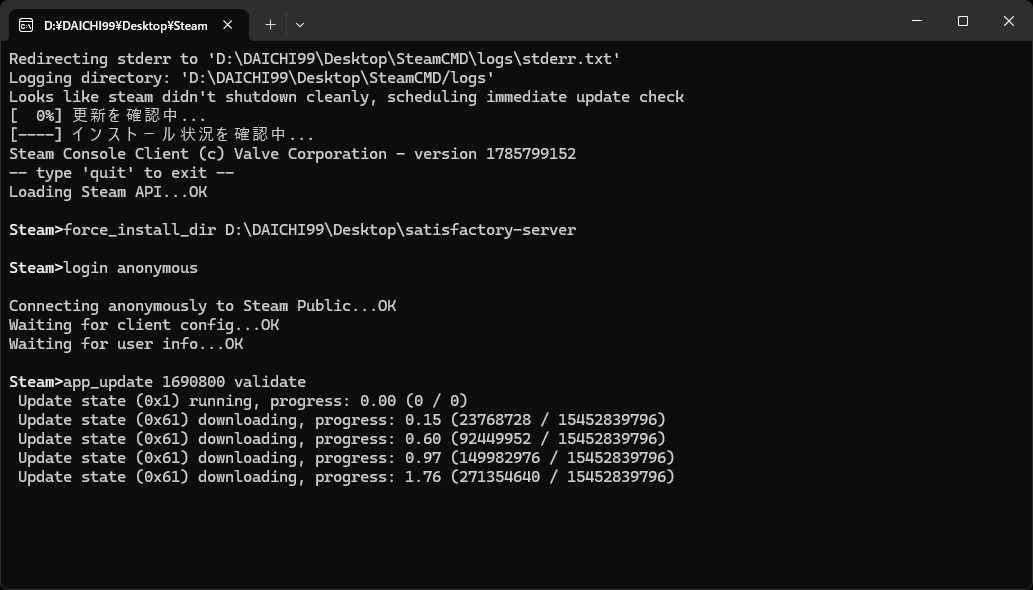Viewport: 1033px width, 590px height.
Task: Click the command prompt icon in tab
Action: click(x=26, y=26)
